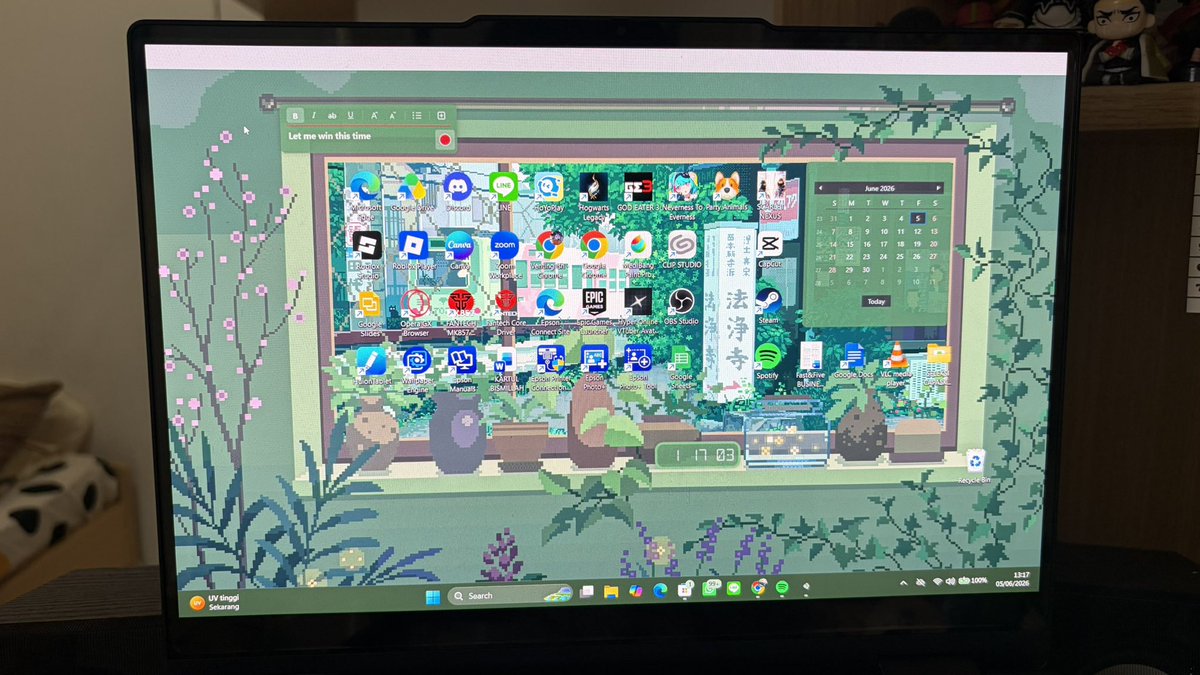Toggle underline in the sticky note
This screenshot has height=675, width=1200.
[351, 116]
